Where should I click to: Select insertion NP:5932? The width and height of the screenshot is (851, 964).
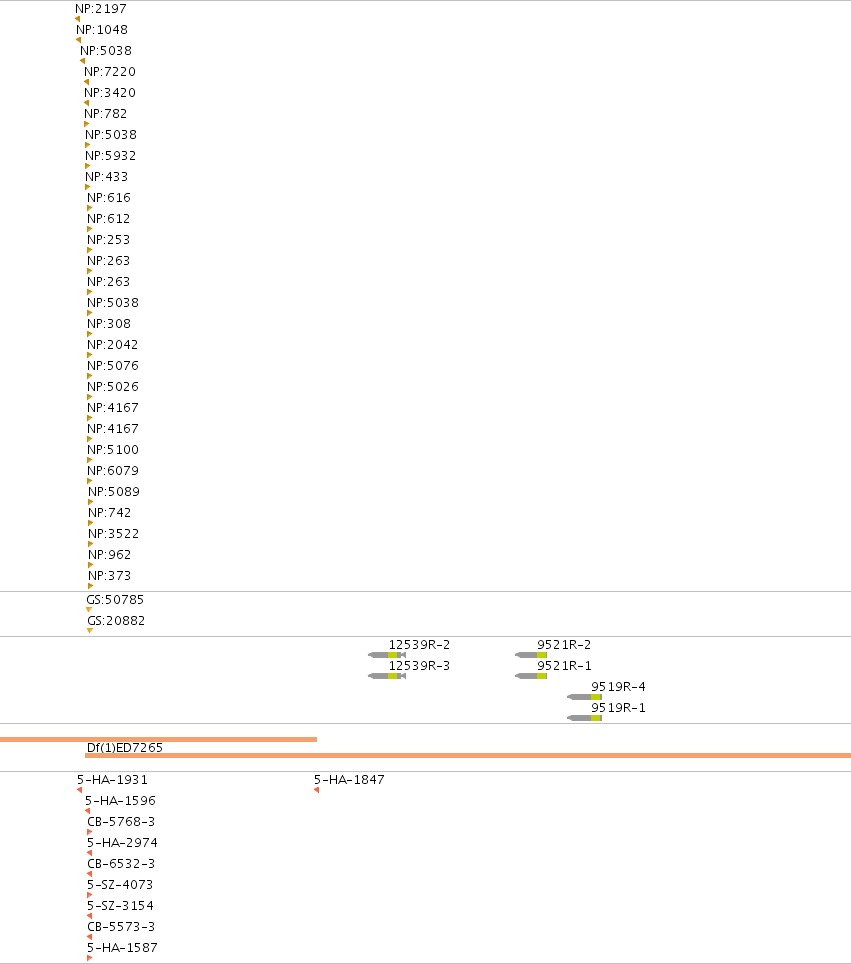tap(111, 156)
